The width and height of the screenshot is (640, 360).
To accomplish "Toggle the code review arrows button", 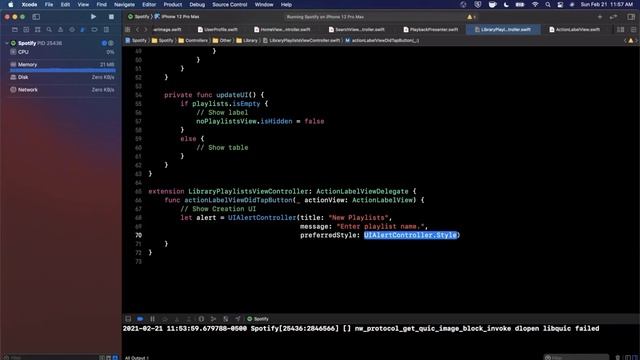I will point(613,17).
